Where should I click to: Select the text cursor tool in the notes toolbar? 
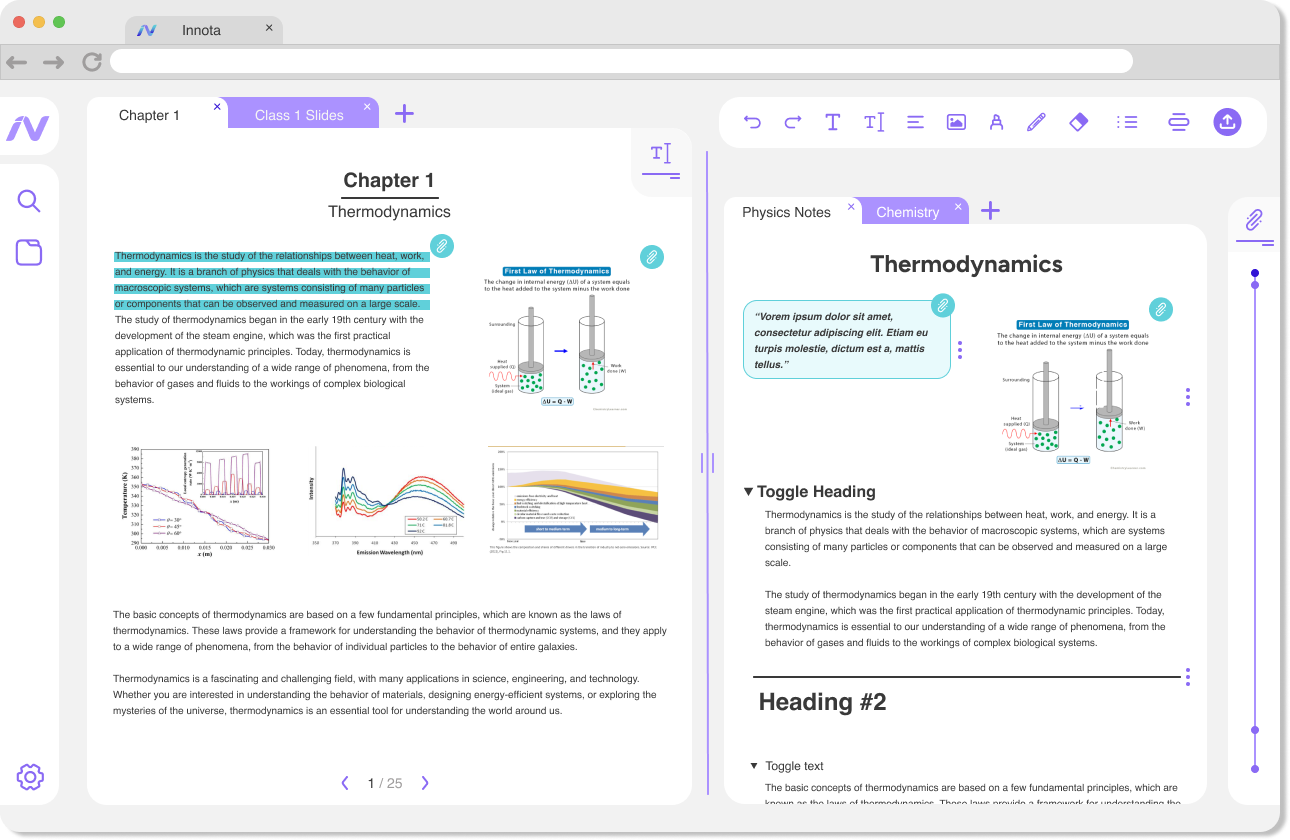(874, 122)
